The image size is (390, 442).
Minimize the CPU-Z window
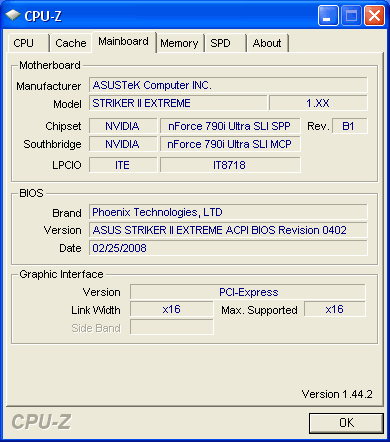(x=328, y=16)
